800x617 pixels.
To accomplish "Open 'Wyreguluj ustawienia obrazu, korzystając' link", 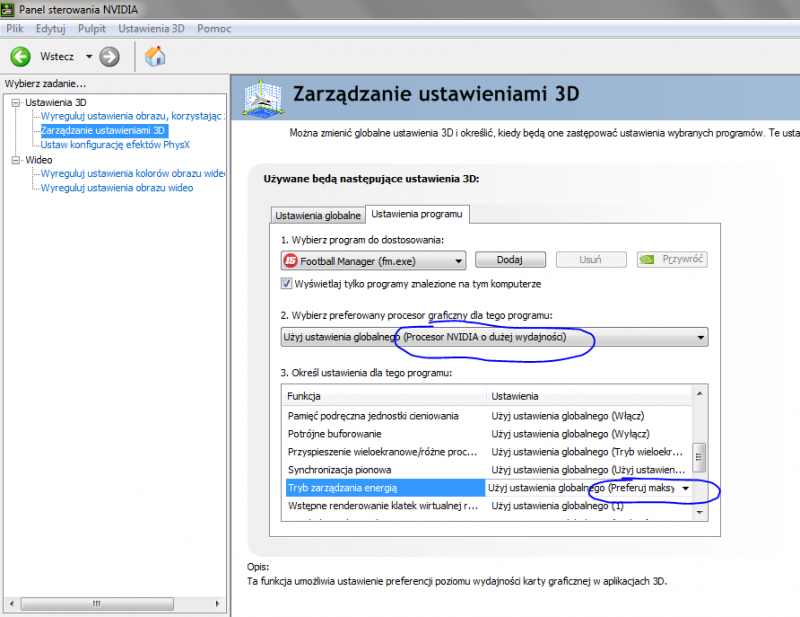I will point(133,116).
